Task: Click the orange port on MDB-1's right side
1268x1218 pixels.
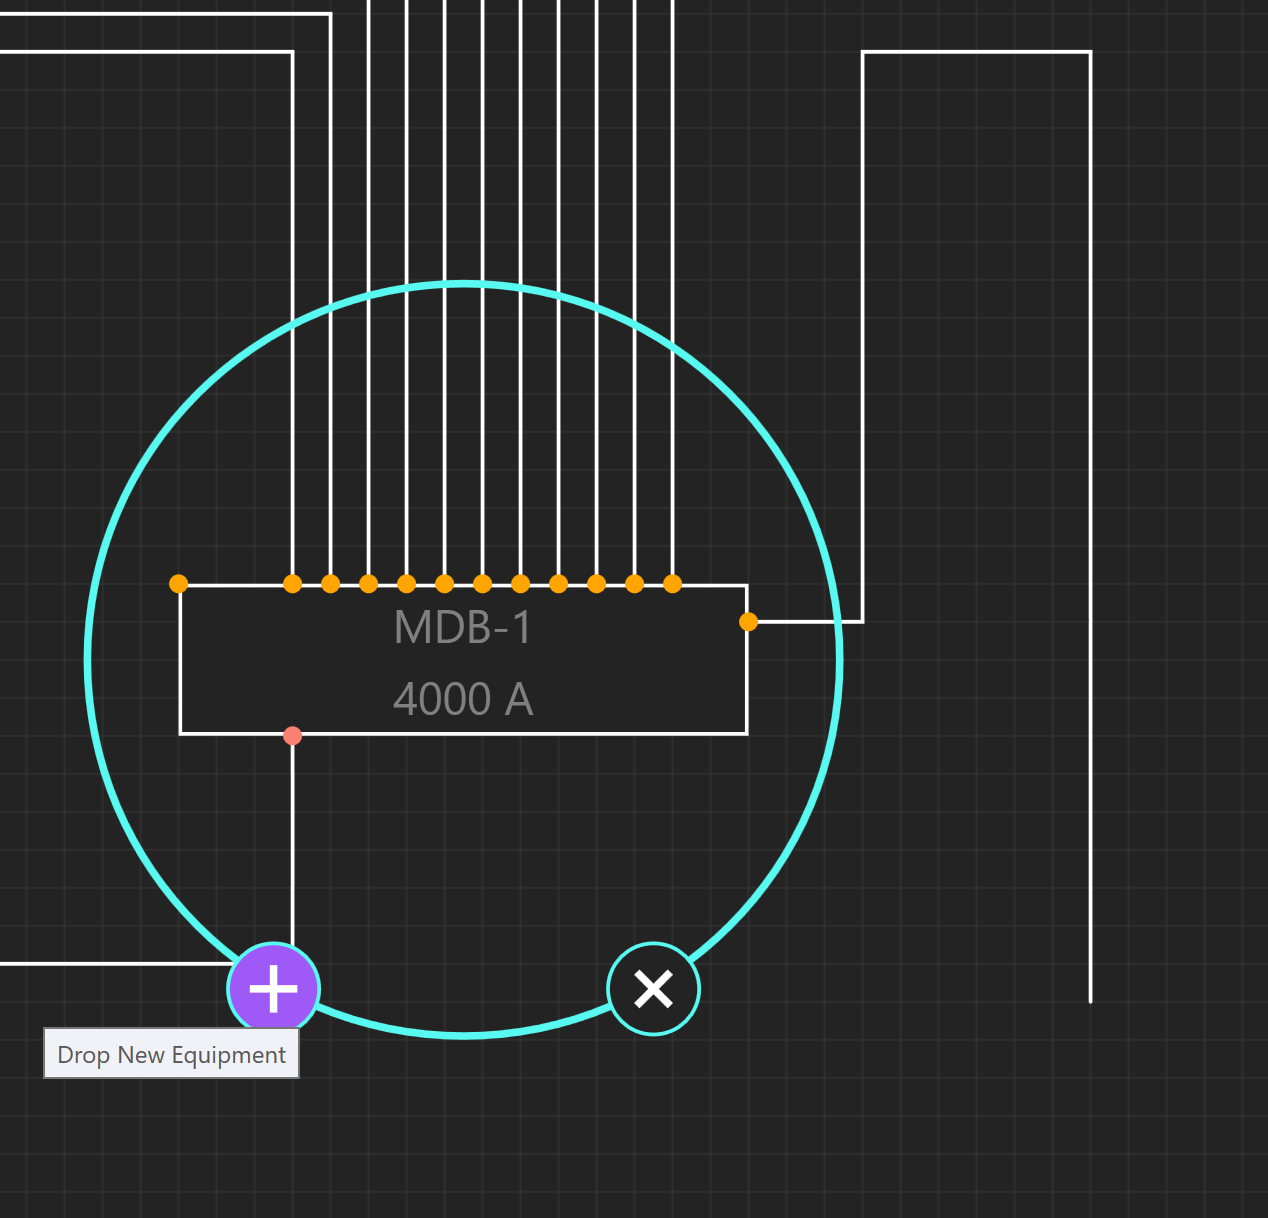Action: click(748, 622)
